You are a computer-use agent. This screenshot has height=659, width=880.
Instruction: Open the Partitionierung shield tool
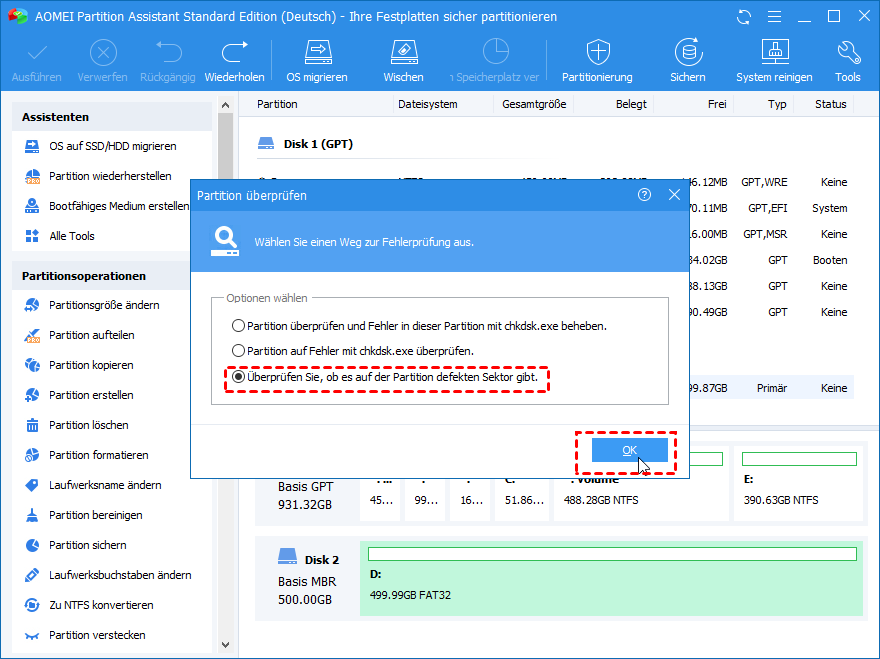598,61
